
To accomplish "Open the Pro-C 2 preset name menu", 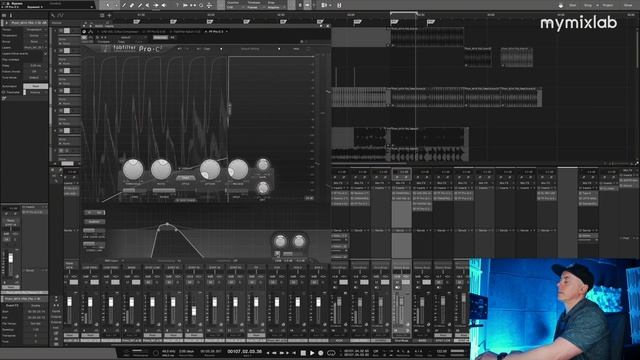I will [250, 49].
